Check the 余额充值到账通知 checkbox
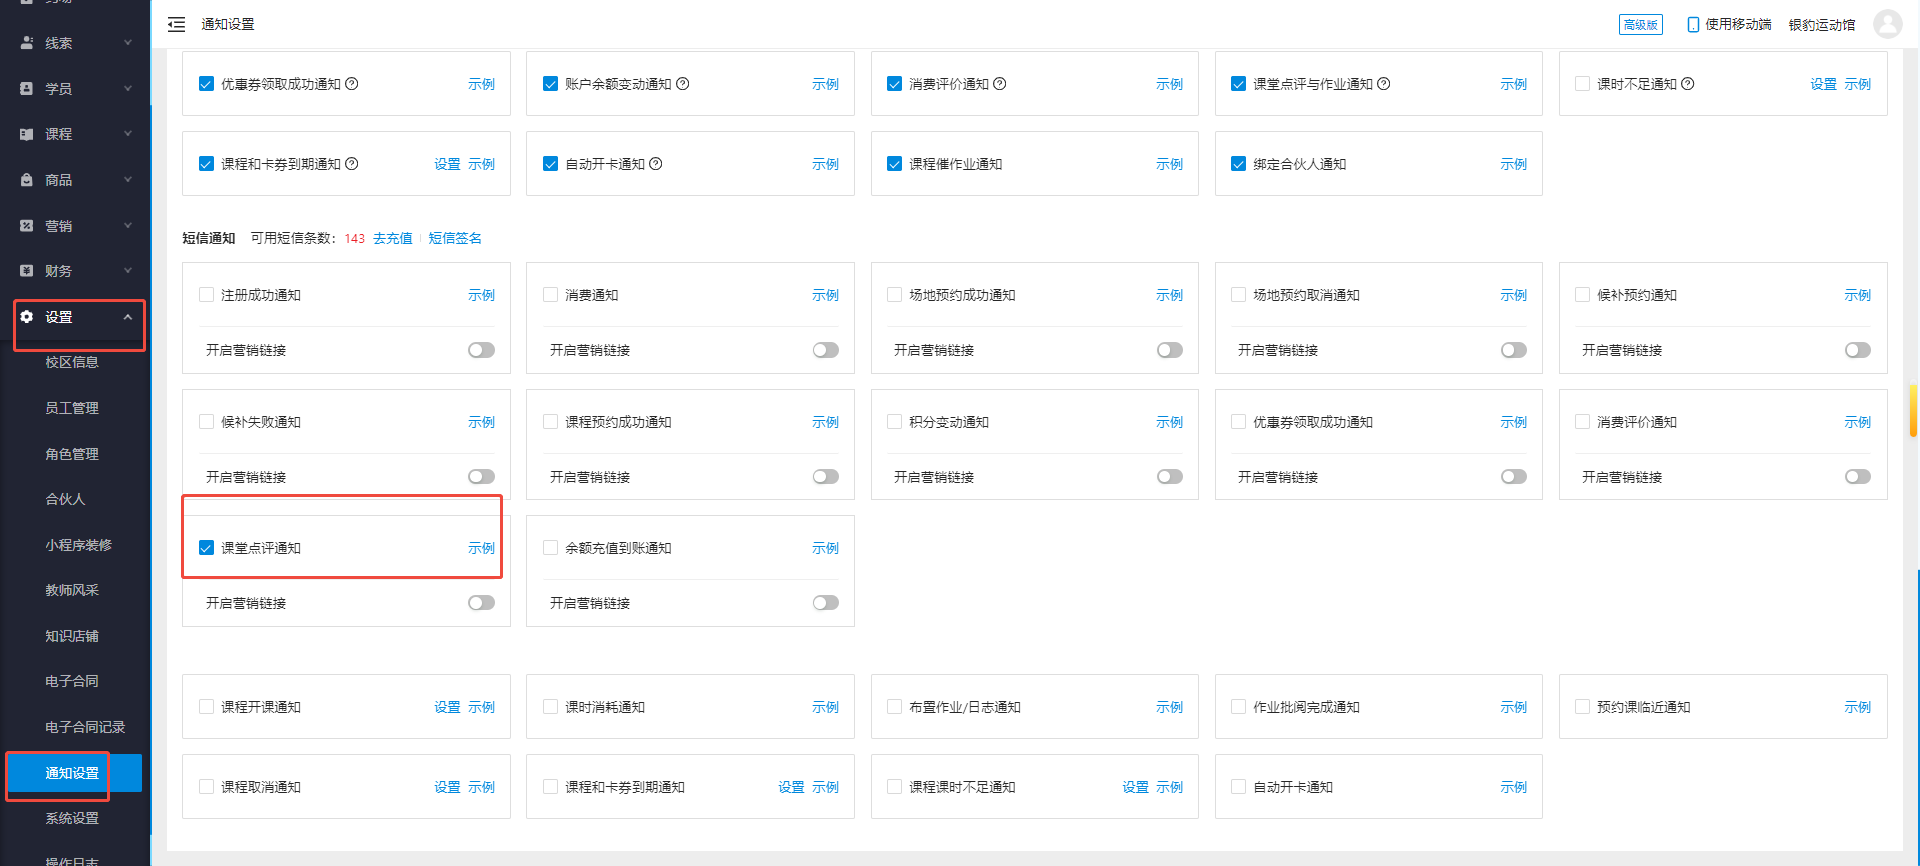The height and width of the screenshot is (866, 1920). [x=550, y=548]
